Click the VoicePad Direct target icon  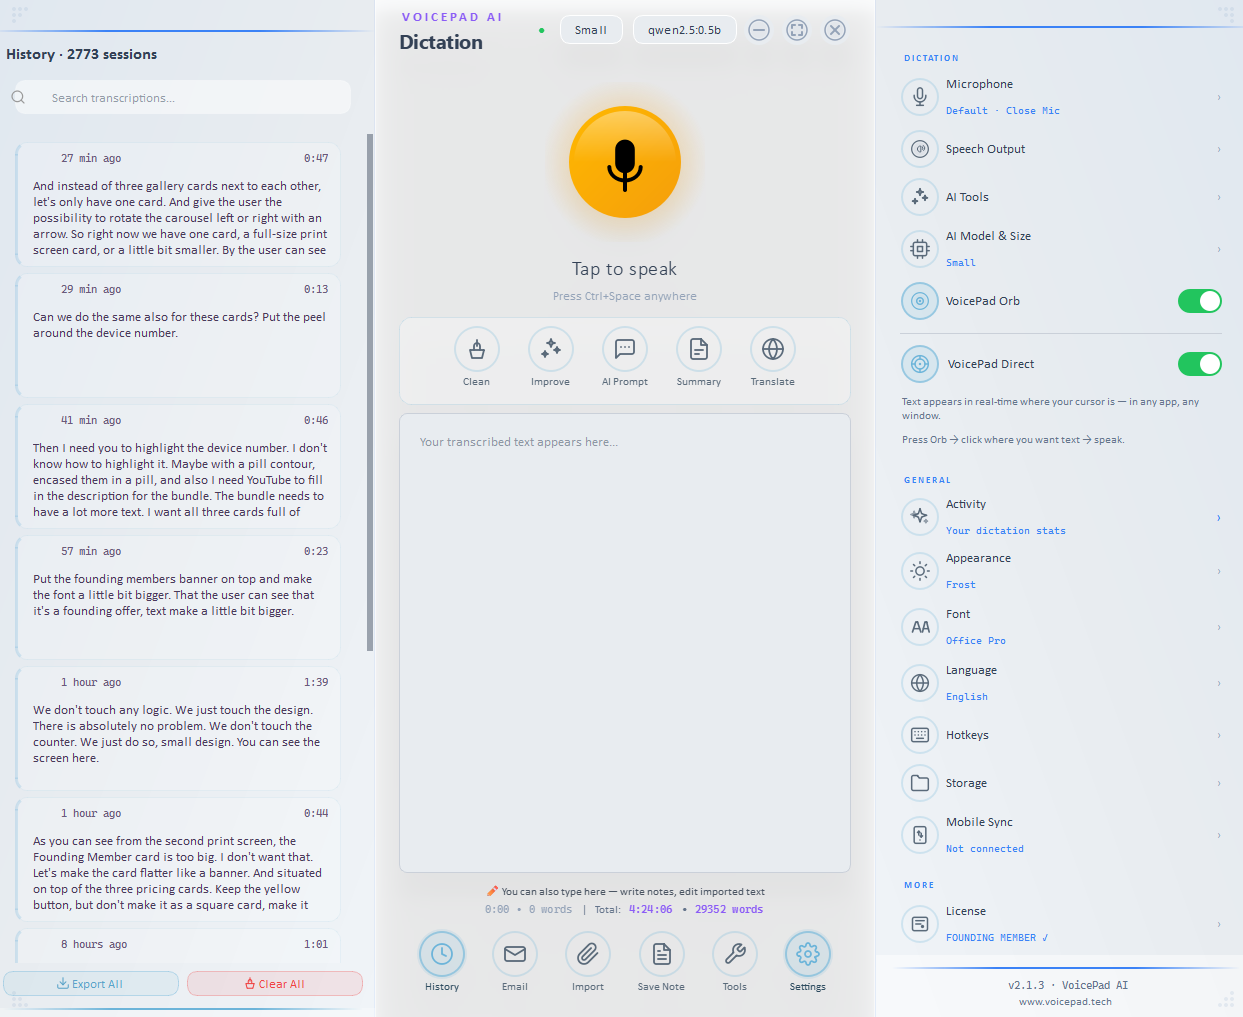[920, 364]
